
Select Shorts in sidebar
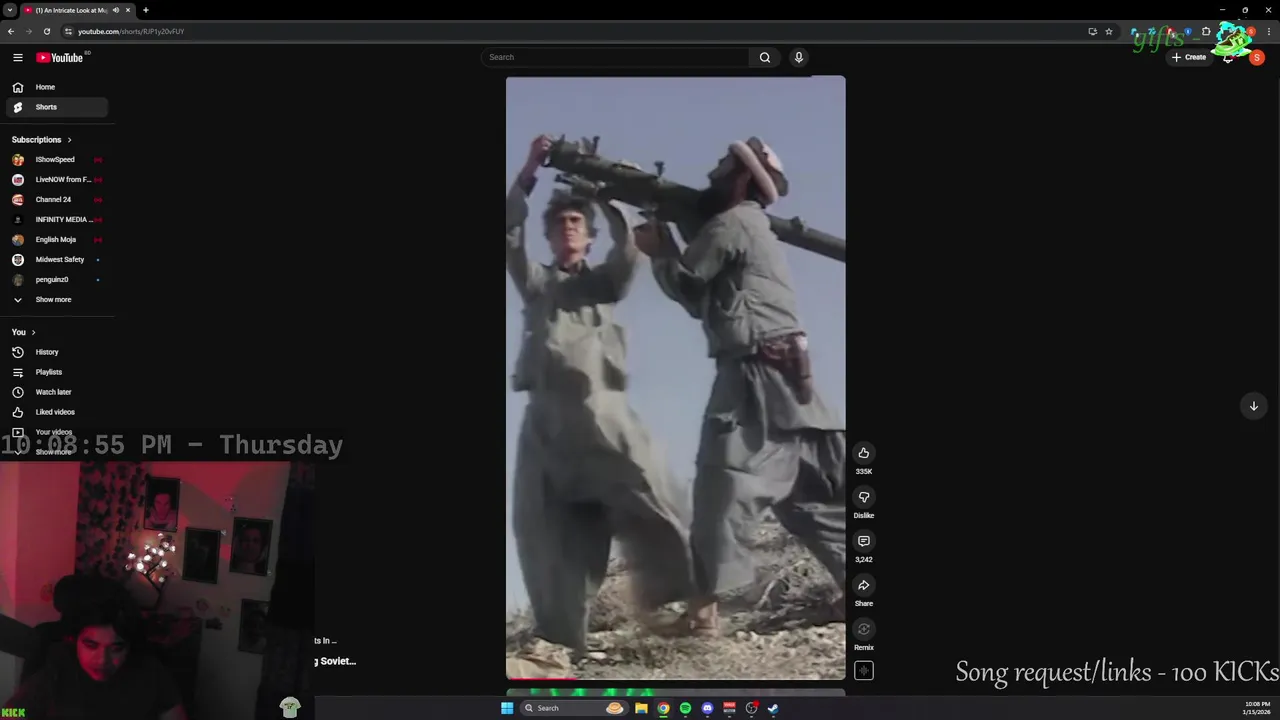click(x=57, y=107)
